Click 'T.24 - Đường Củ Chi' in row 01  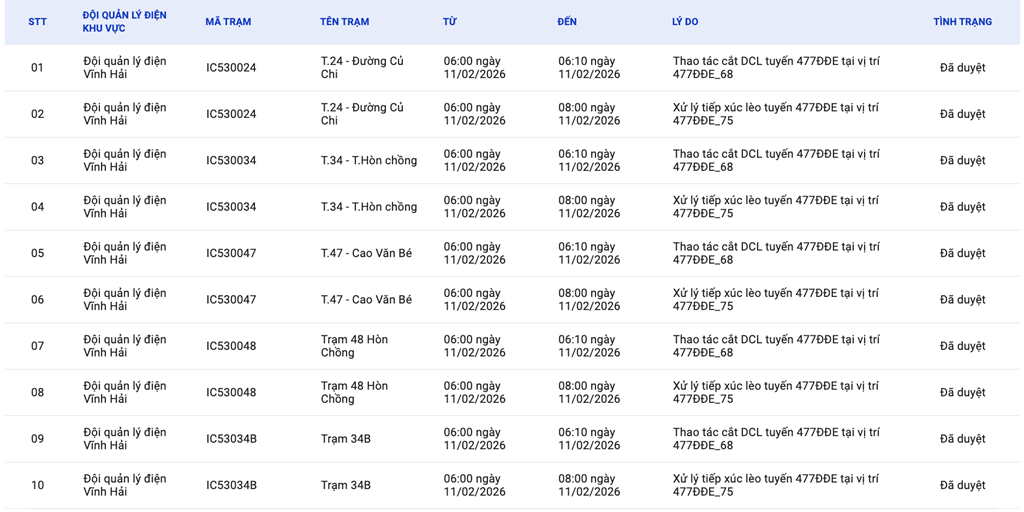tap(361, 68)
